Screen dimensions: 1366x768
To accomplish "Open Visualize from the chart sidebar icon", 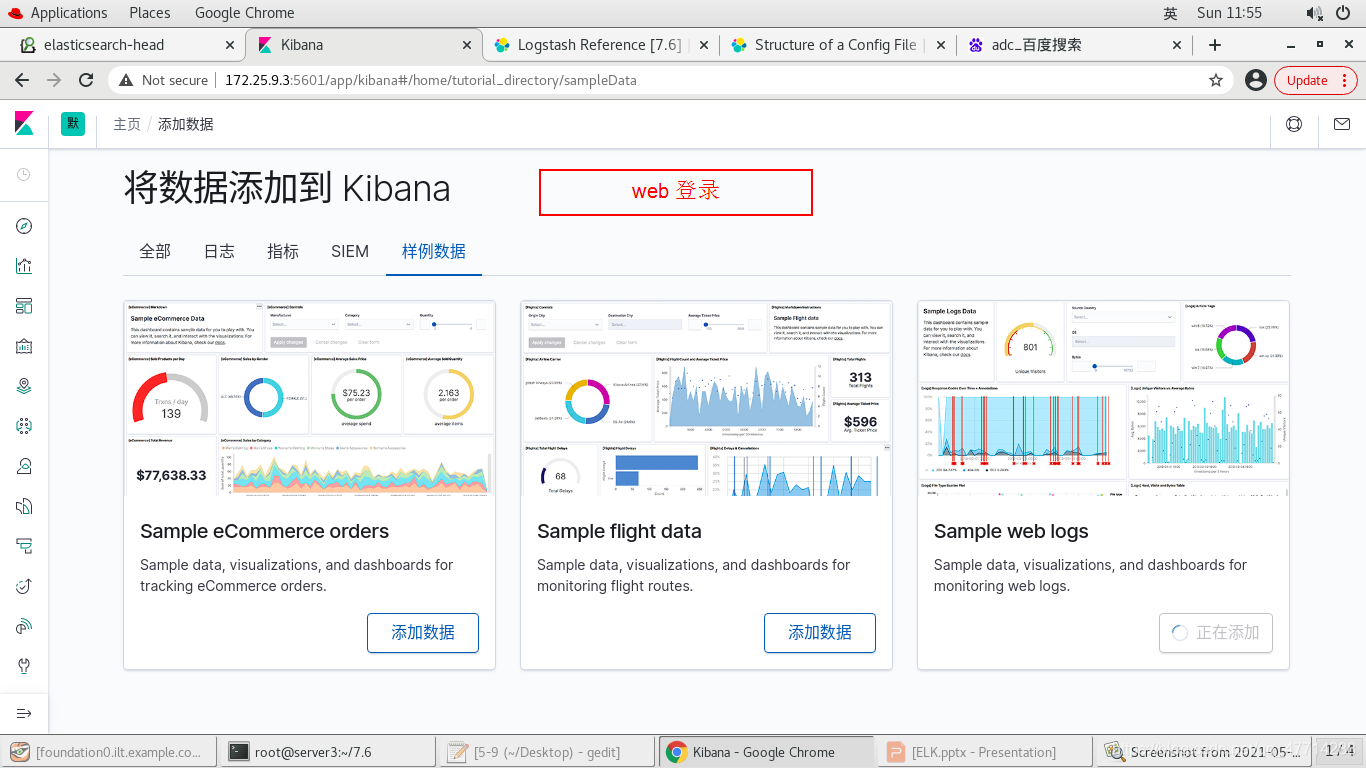I will [x=24, y=266].
